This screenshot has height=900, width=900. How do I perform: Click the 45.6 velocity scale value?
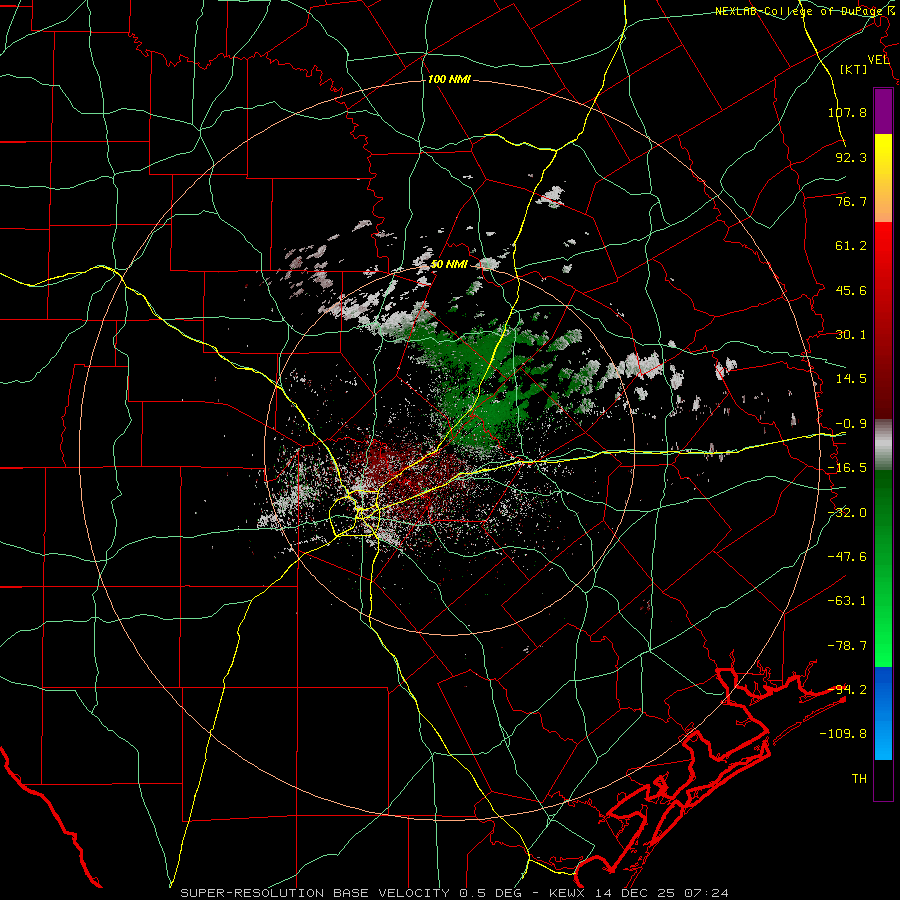click(851, 290)
